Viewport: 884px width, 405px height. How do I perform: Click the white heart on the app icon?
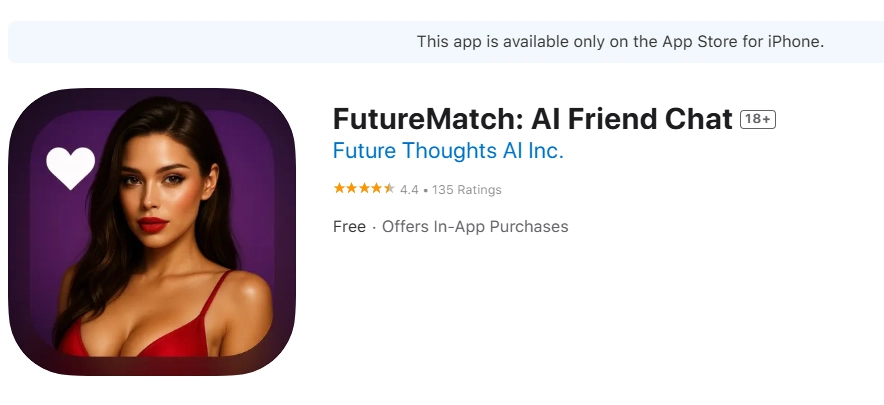[x=70, y=168]
